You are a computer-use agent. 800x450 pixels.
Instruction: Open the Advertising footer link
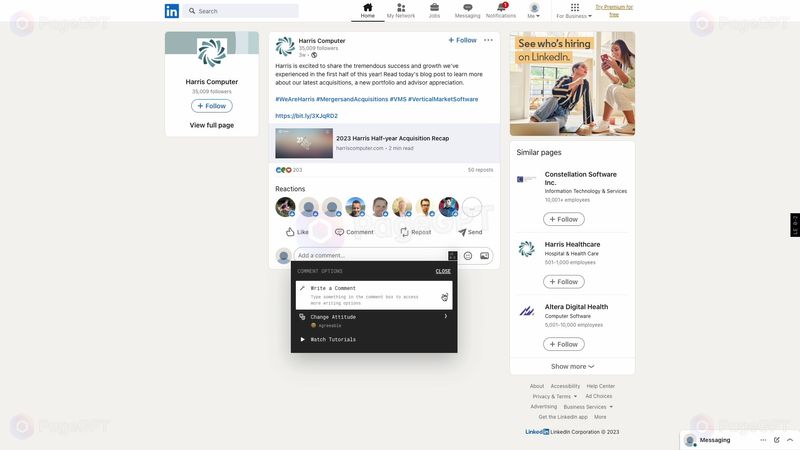click(x=543, y=407)
